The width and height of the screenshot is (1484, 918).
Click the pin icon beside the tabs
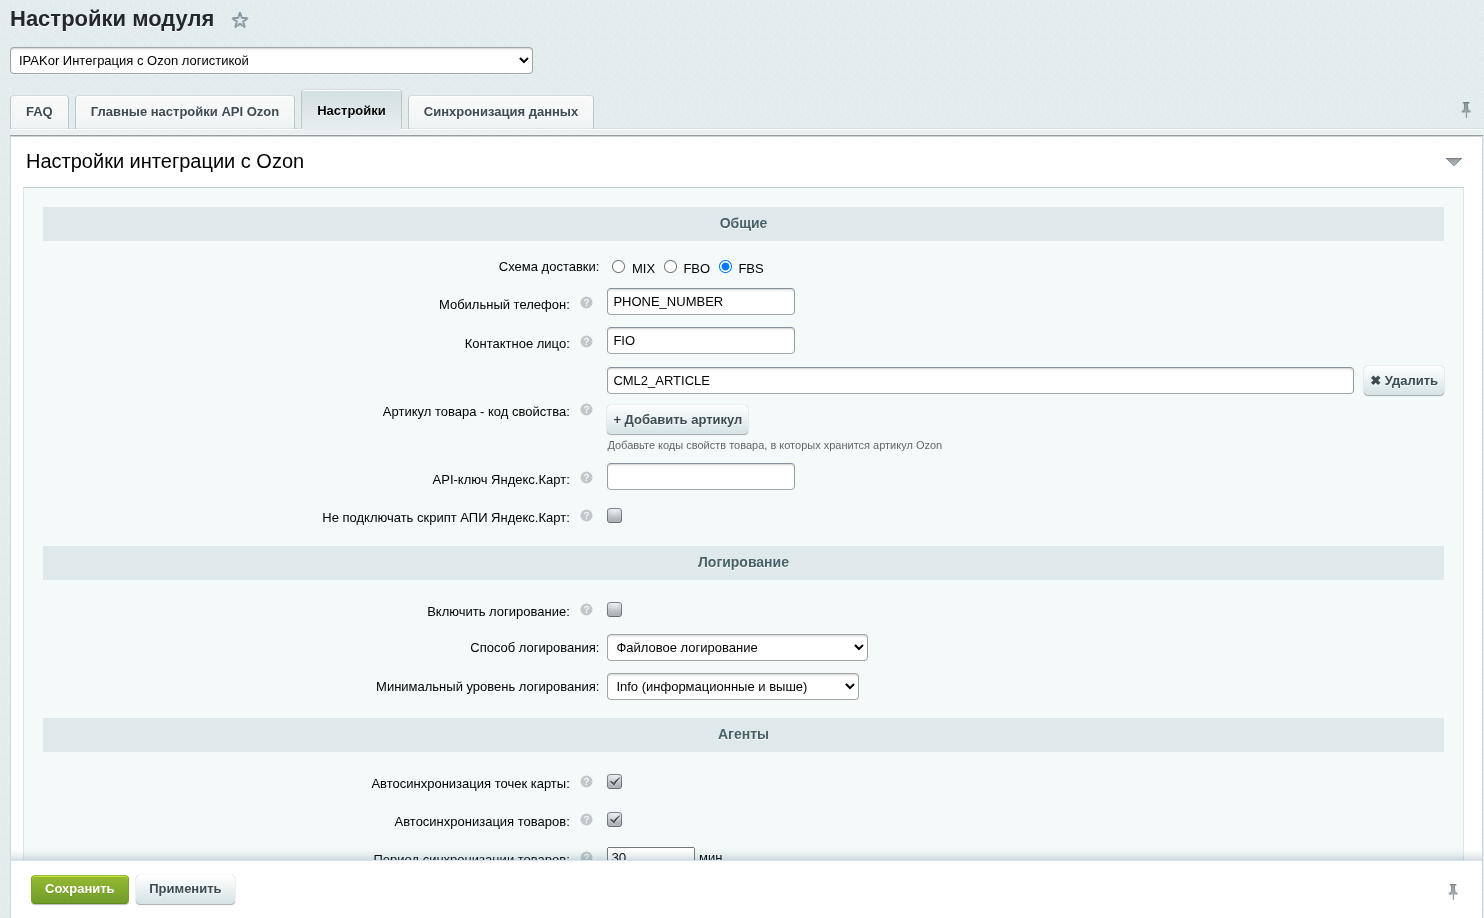click(1466, 110)
